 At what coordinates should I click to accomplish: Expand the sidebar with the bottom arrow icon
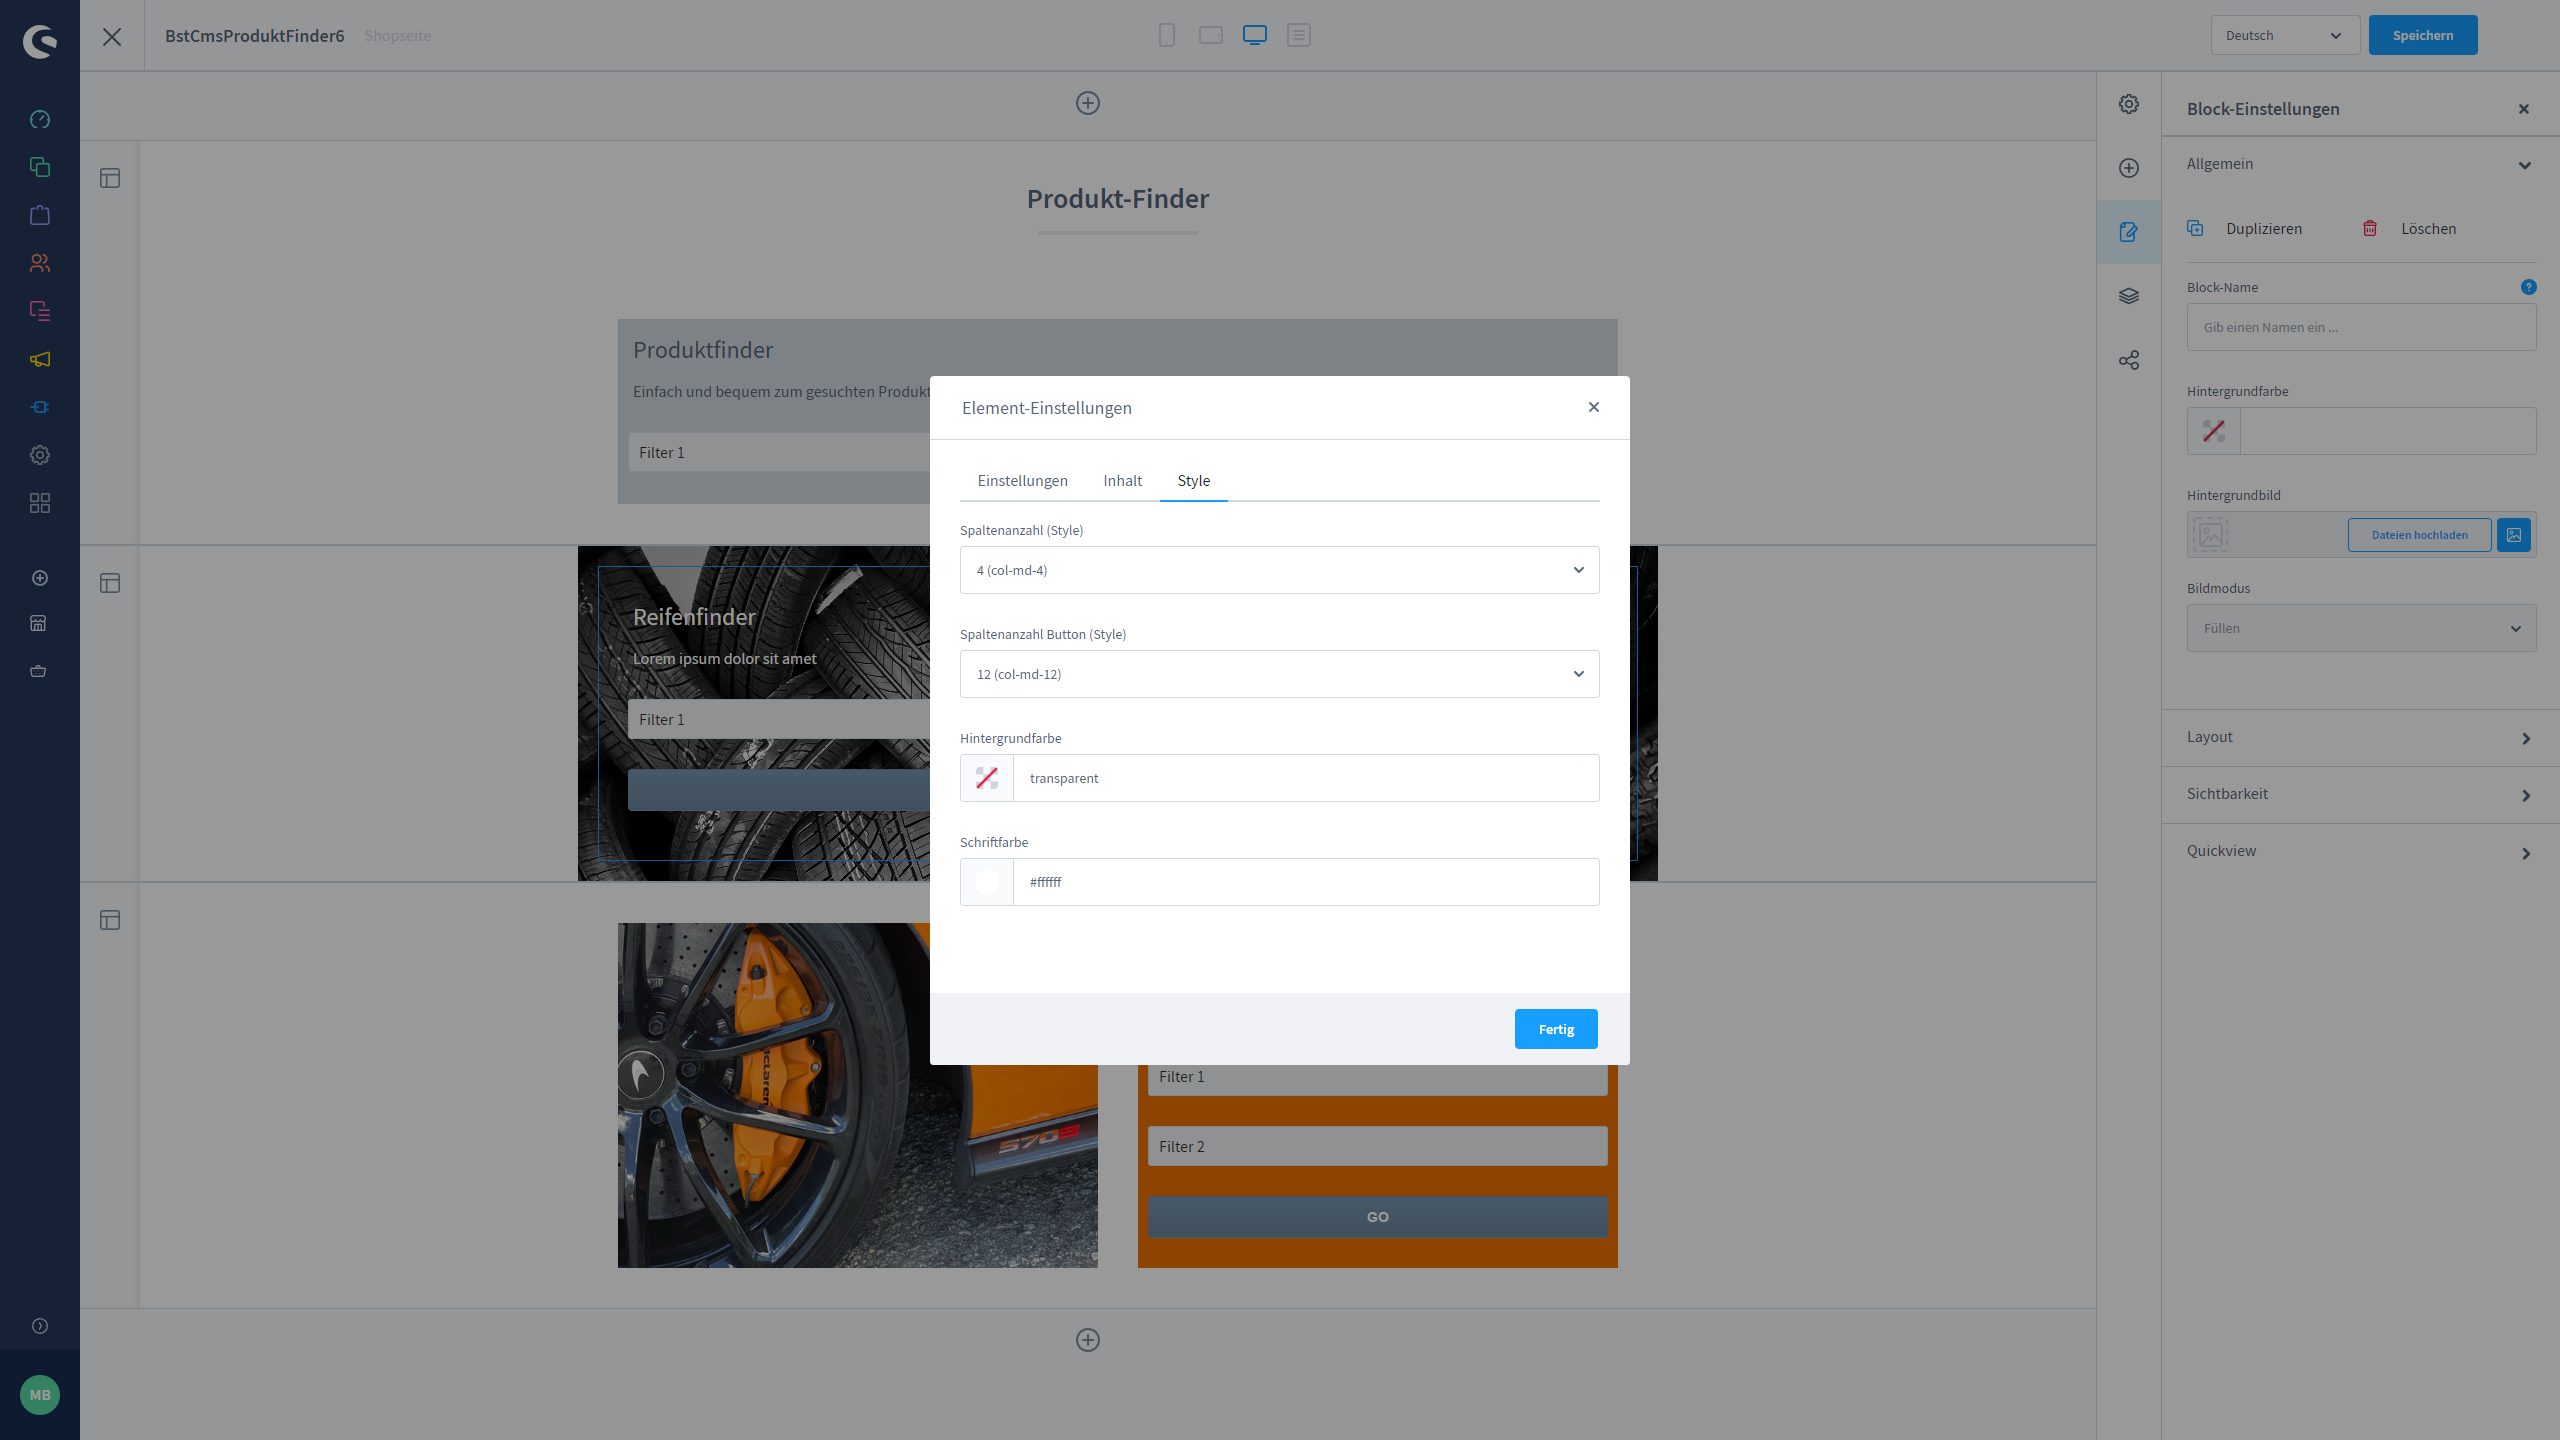(x=40, y=1326)
